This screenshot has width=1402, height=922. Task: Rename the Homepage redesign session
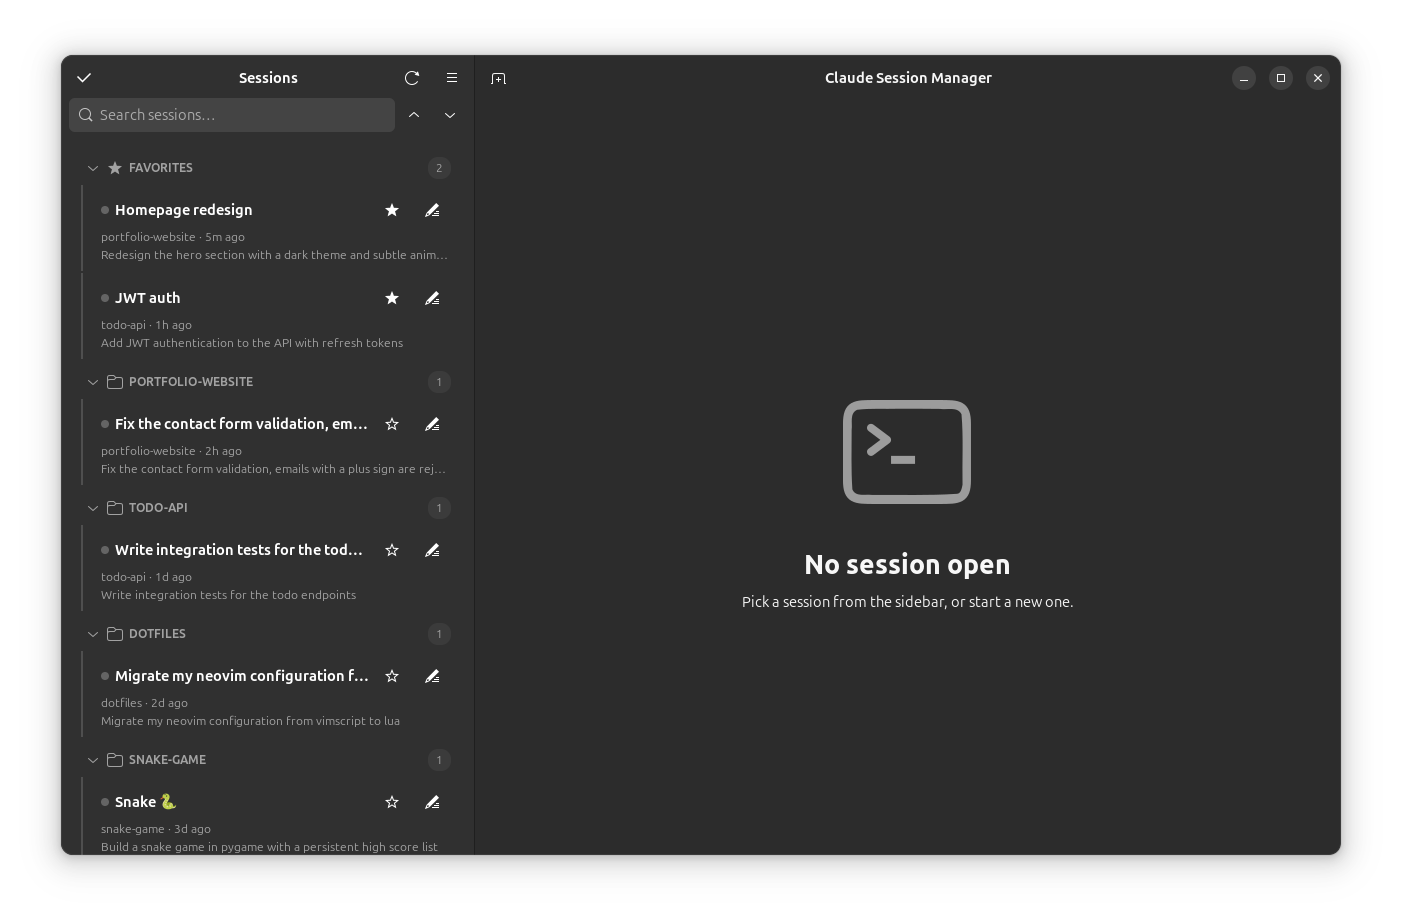[432, 210]
